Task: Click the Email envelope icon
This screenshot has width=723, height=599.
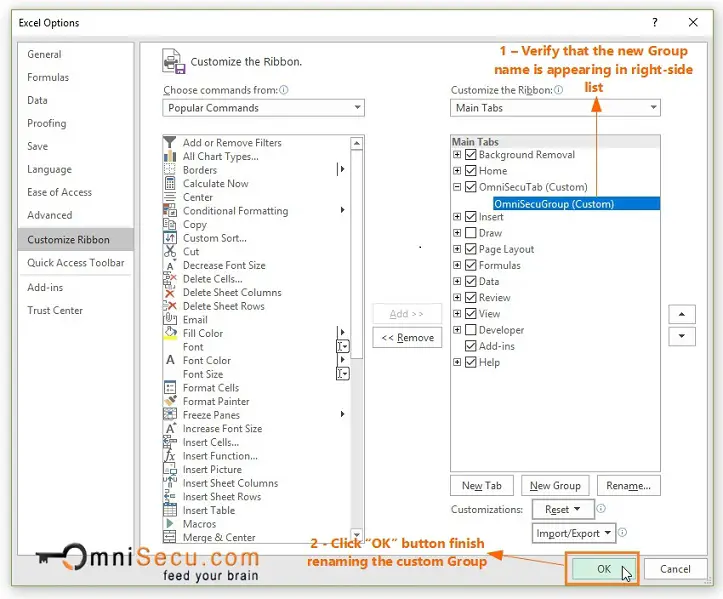Action: [170, 320]
